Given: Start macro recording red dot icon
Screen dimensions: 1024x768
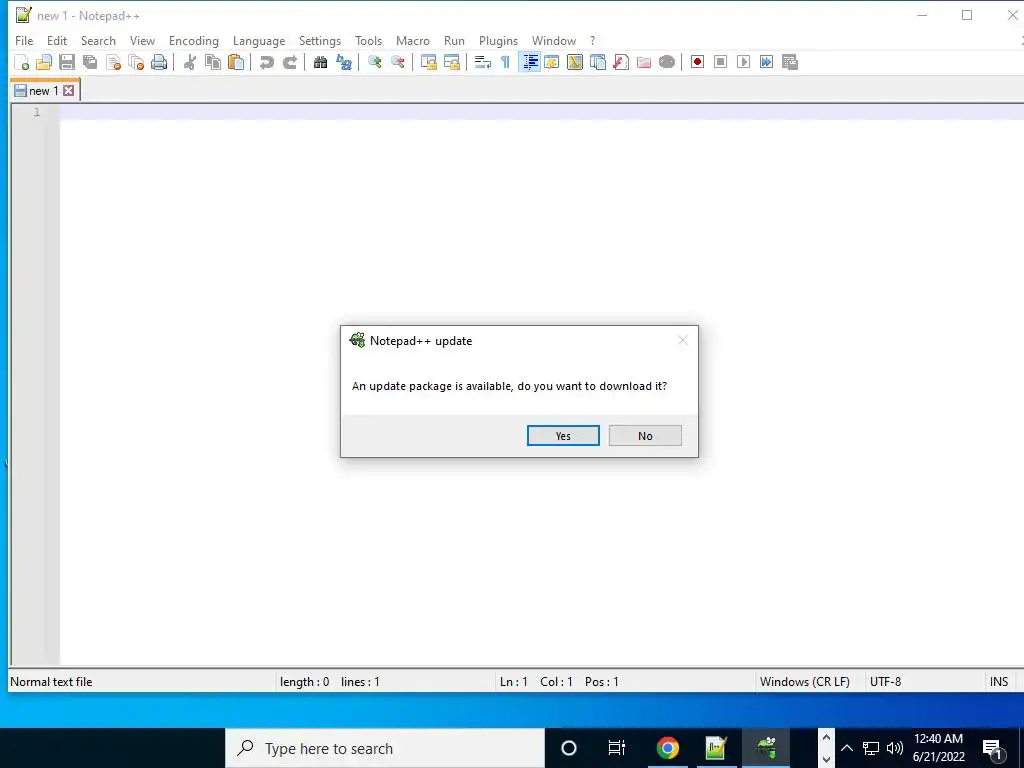Looking at the screenshot, I should (x=697, y=62).
